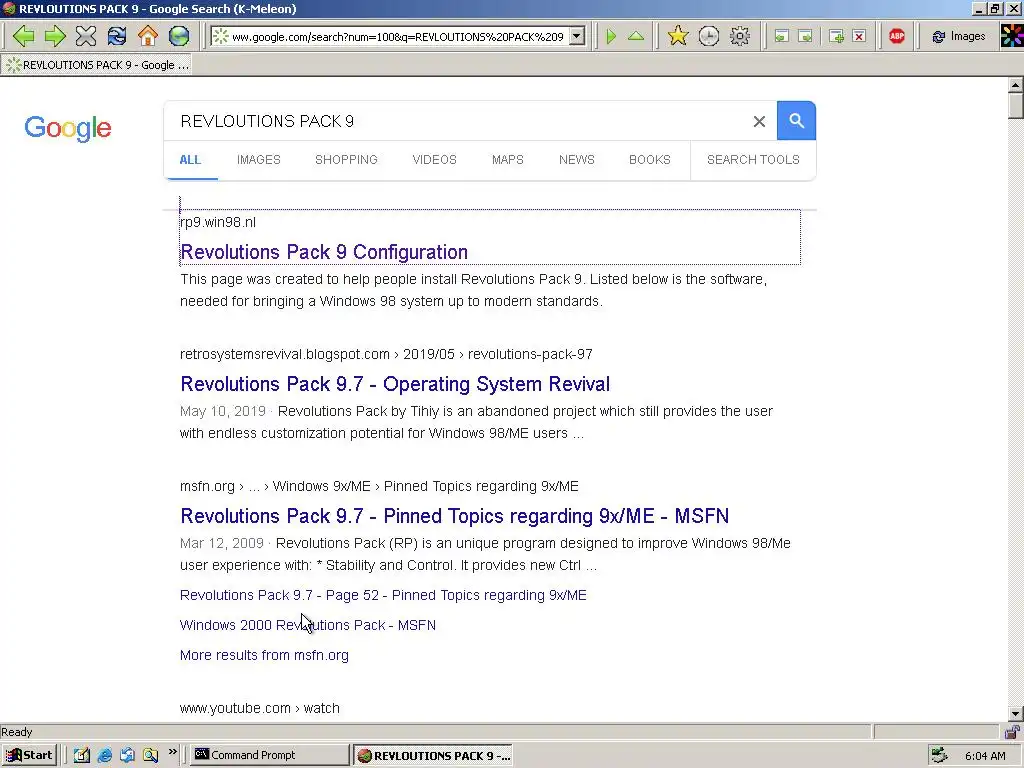Click the Google logo
The height and width of the screenshot is (768, 1024).
pos(68,128)
